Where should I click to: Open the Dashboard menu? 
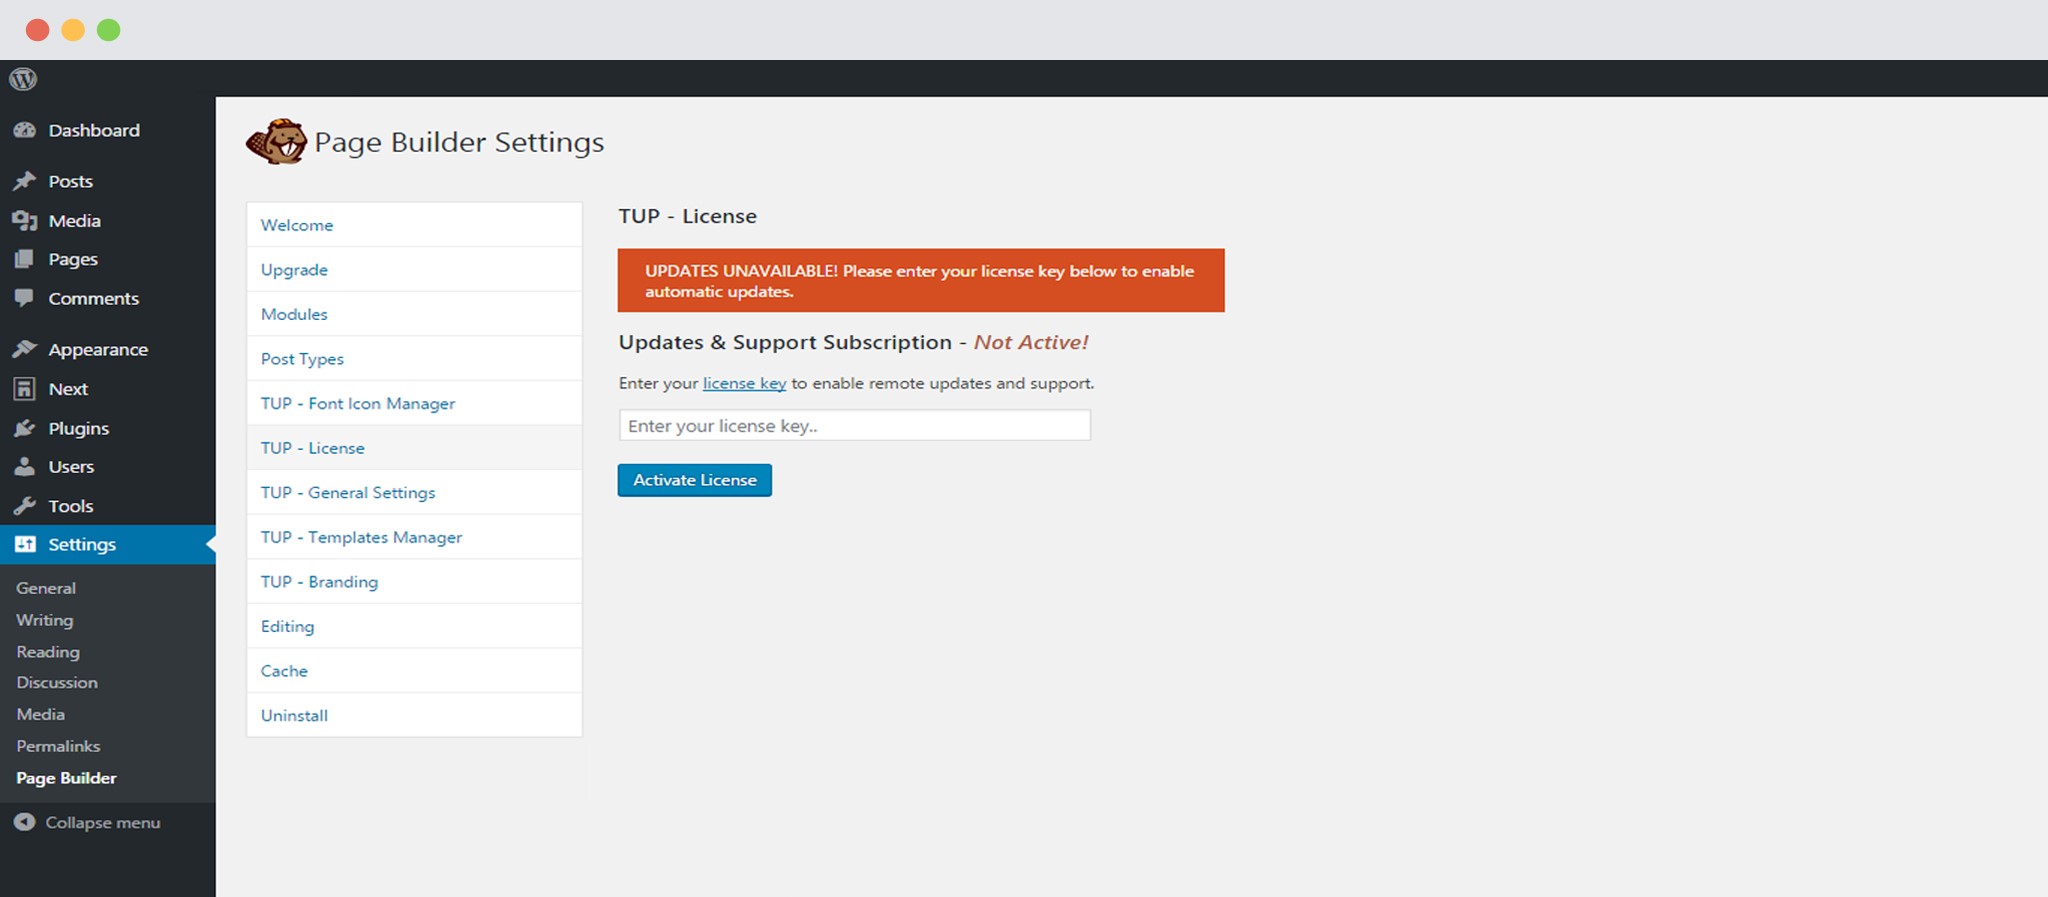94,130
